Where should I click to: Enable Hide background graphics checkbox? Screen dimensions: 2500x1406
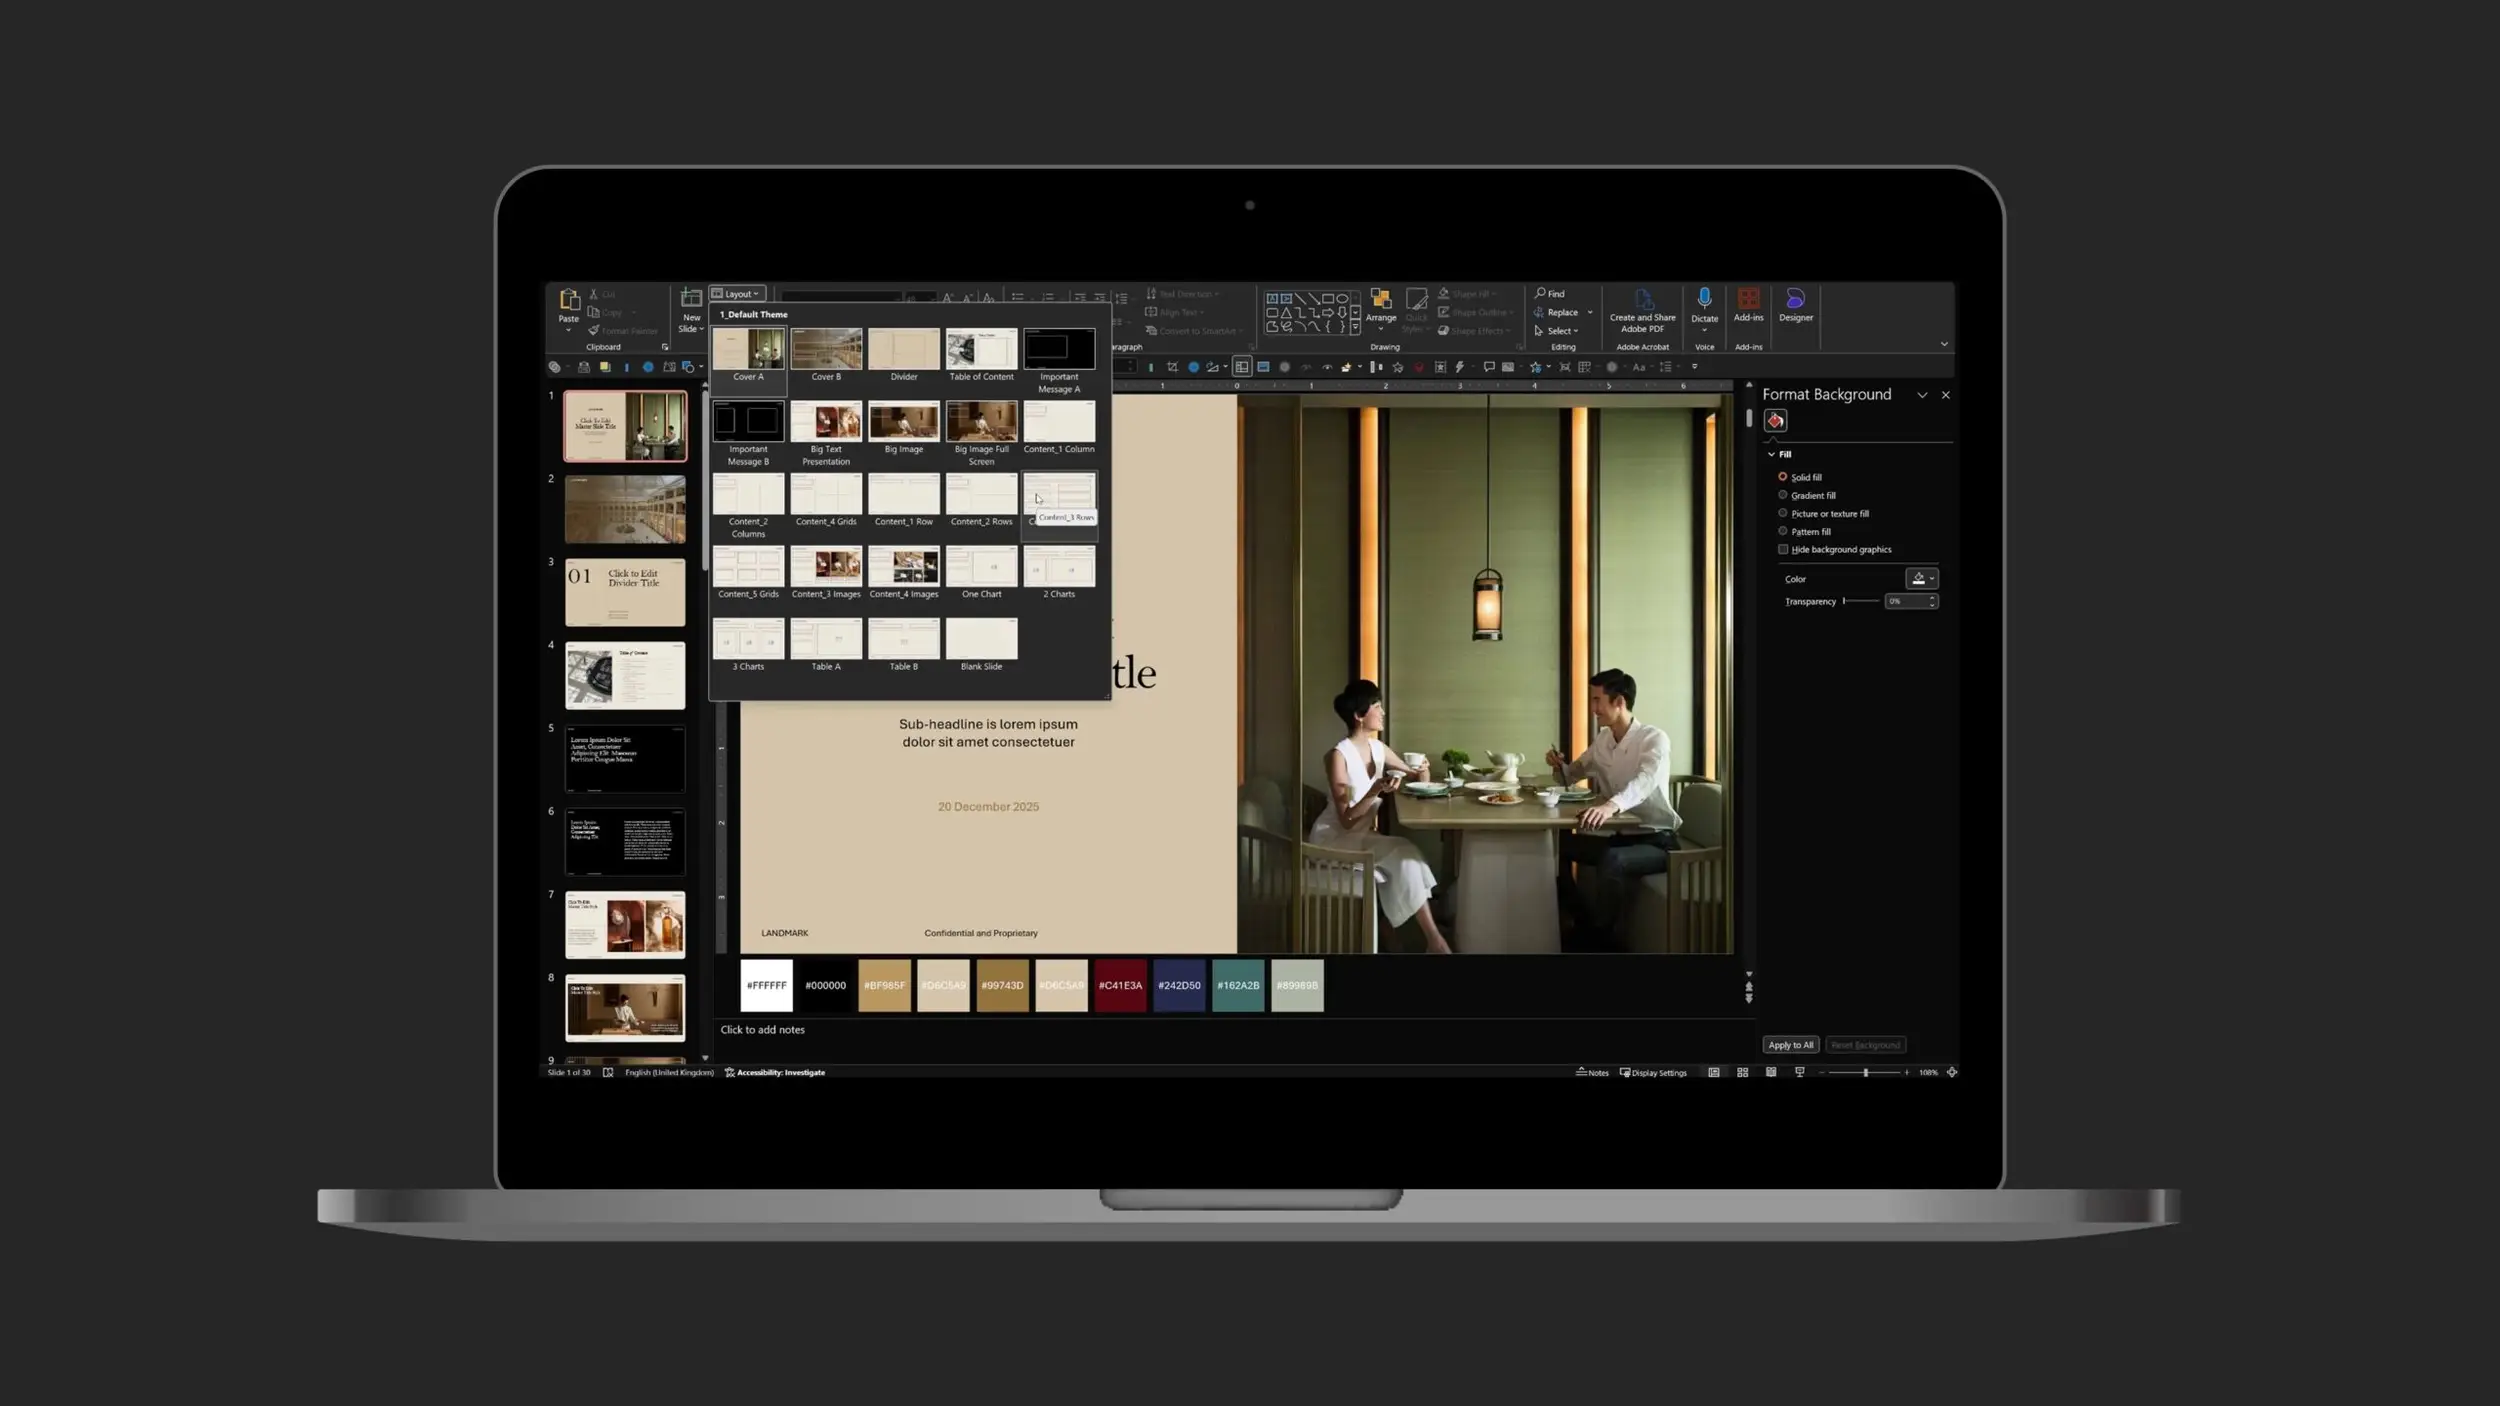click(1782, 549)
